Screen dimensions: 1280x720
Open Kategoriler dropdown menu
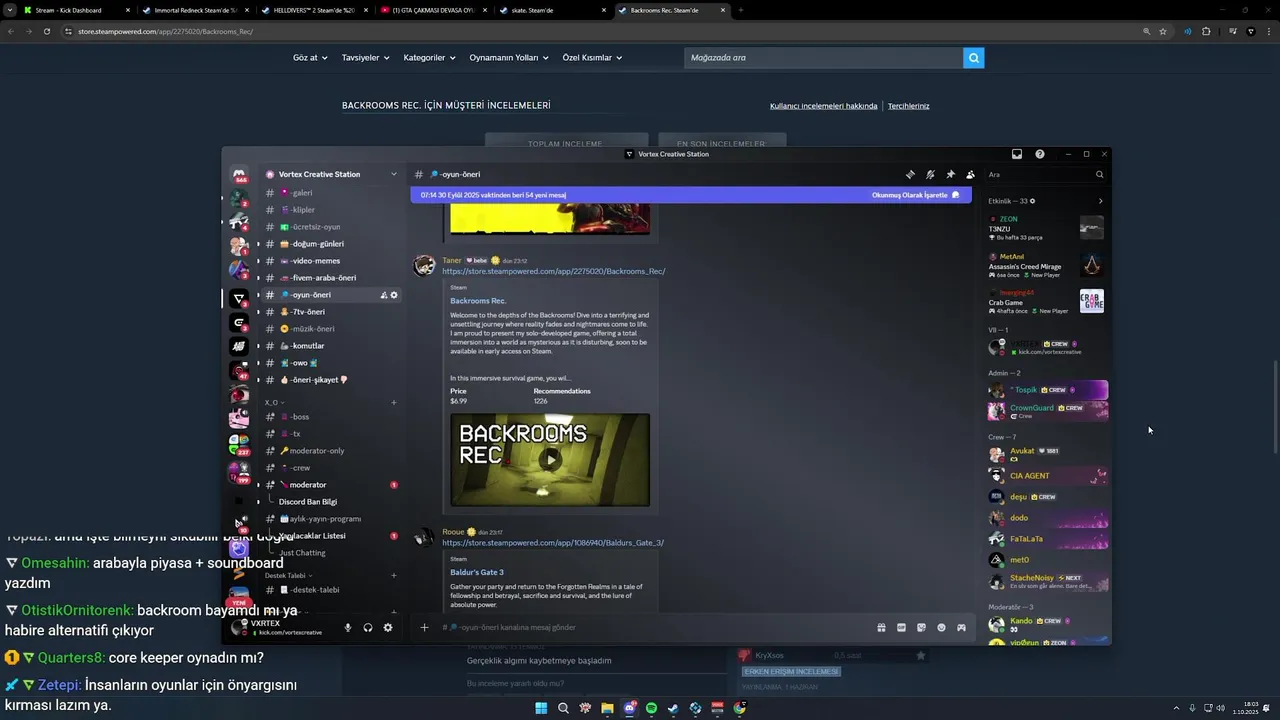(x=429, y=58)
